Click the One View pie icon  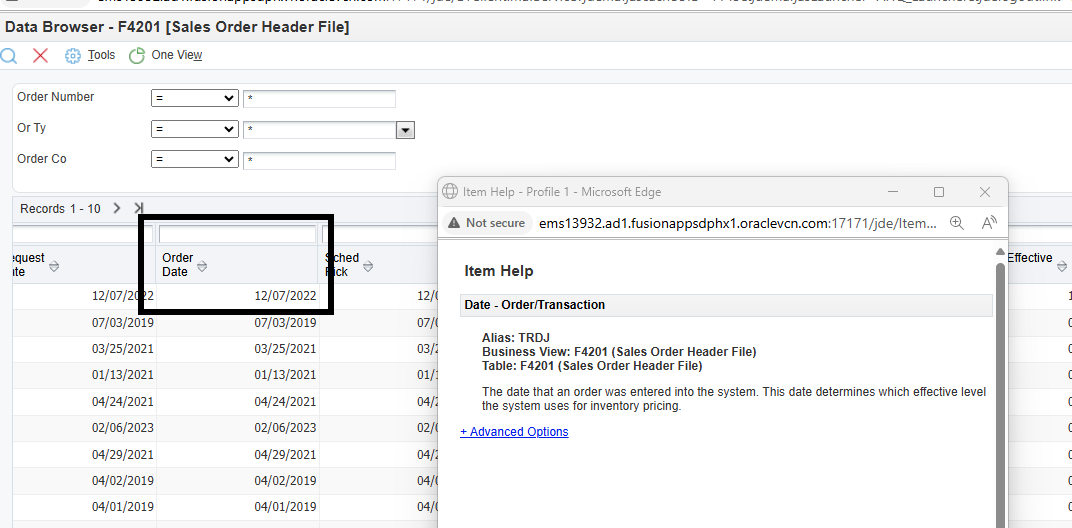coord(137,55)
